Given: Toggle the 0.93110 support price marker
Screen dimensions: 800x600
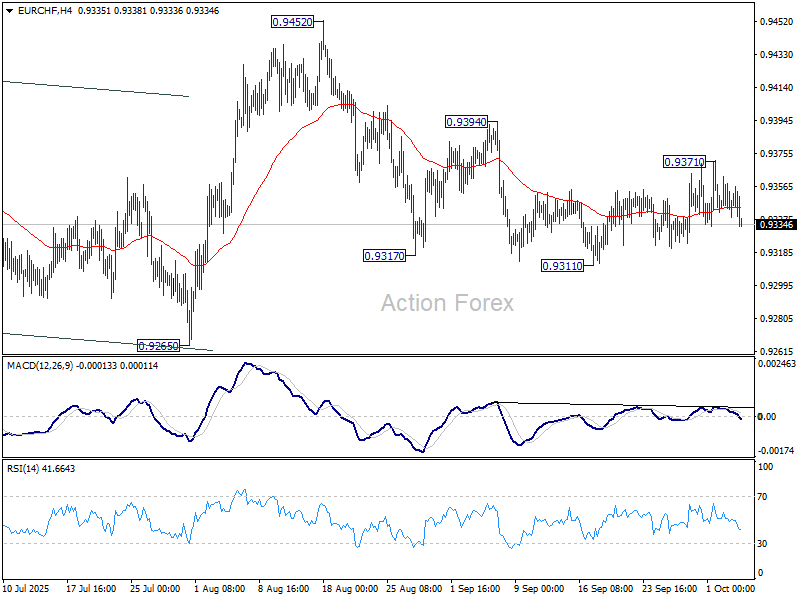Looking at the screenshot, I should click(565, 263).
